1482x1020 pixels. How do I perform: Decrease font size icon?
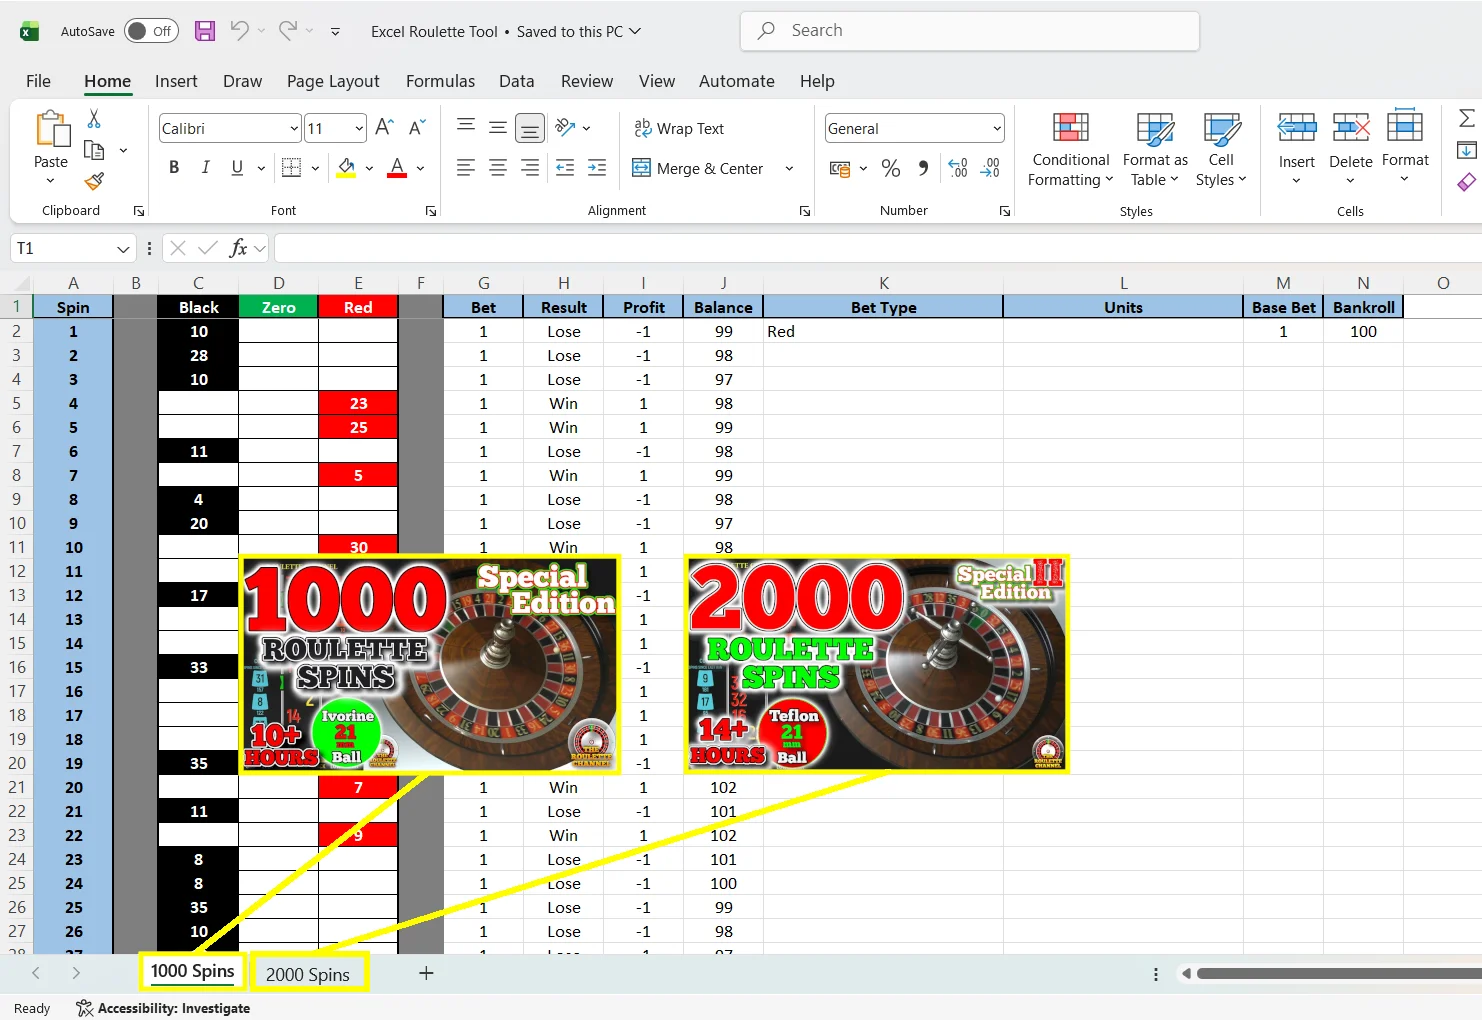pos(417,127)
